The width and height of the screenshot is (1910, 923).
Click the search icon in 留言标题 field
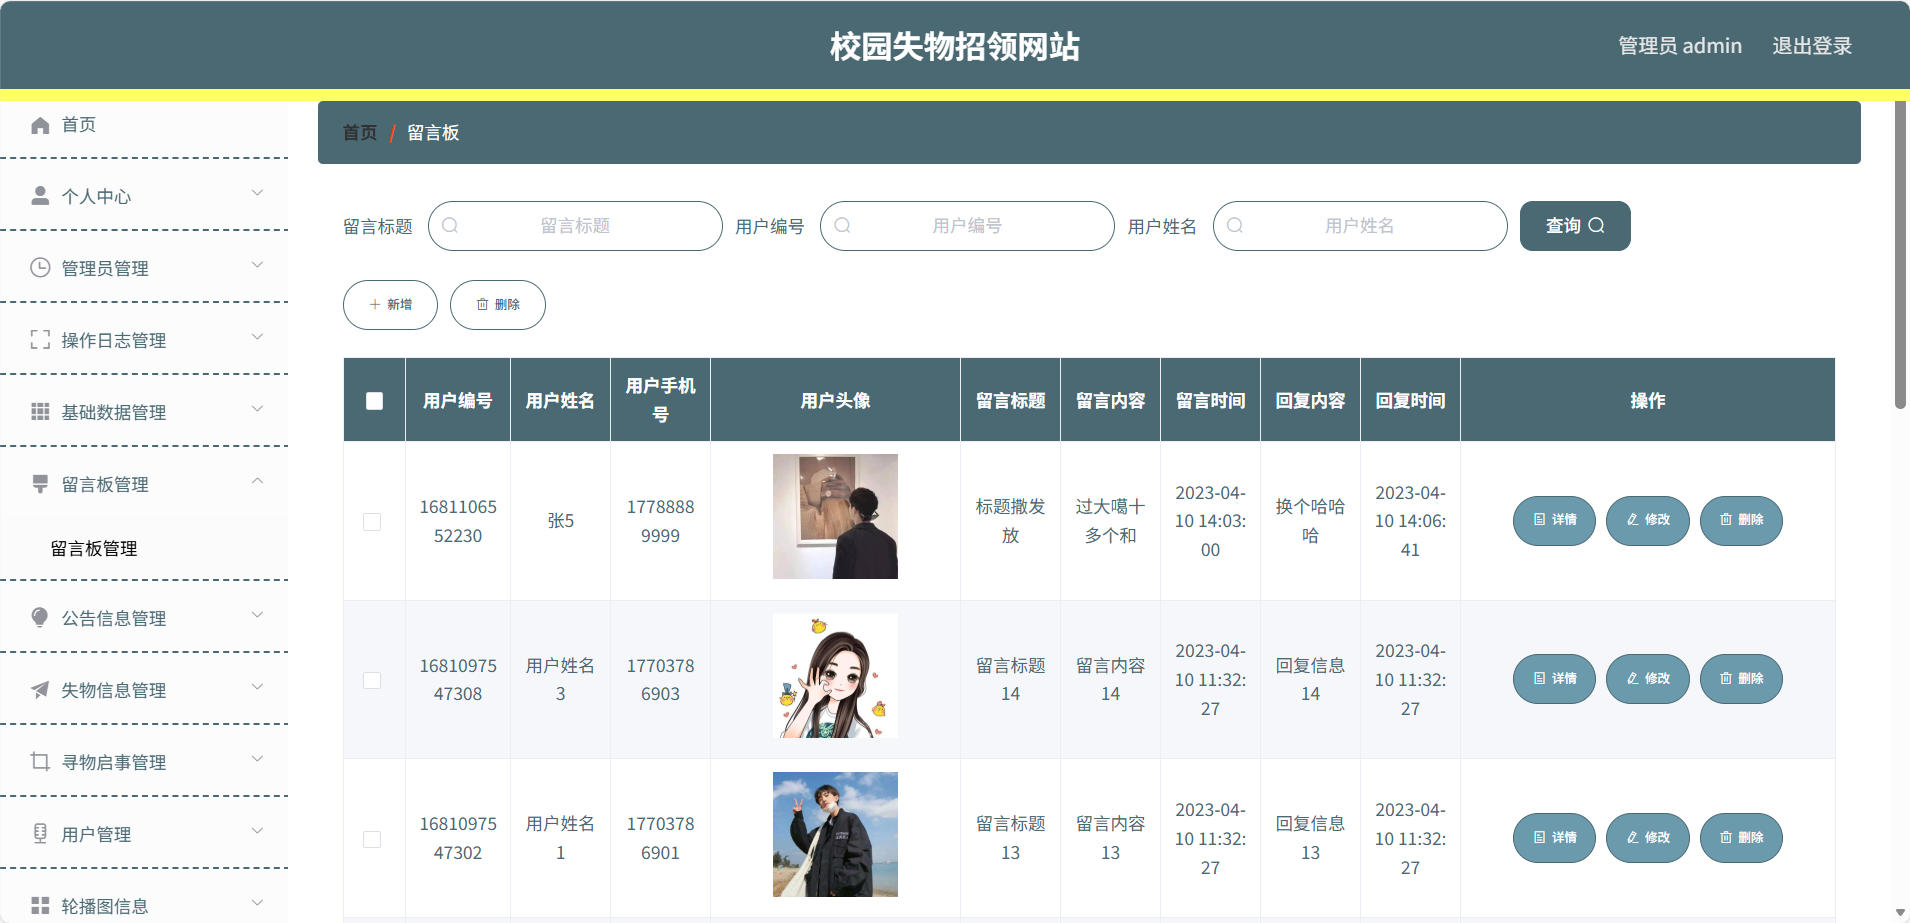(x=450, y=226)
